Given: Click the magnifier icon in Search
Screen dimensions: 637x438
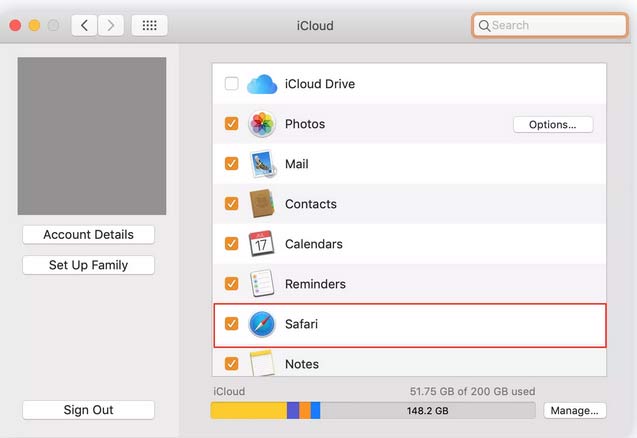Looking at the screenshot, I should [484, 26].
